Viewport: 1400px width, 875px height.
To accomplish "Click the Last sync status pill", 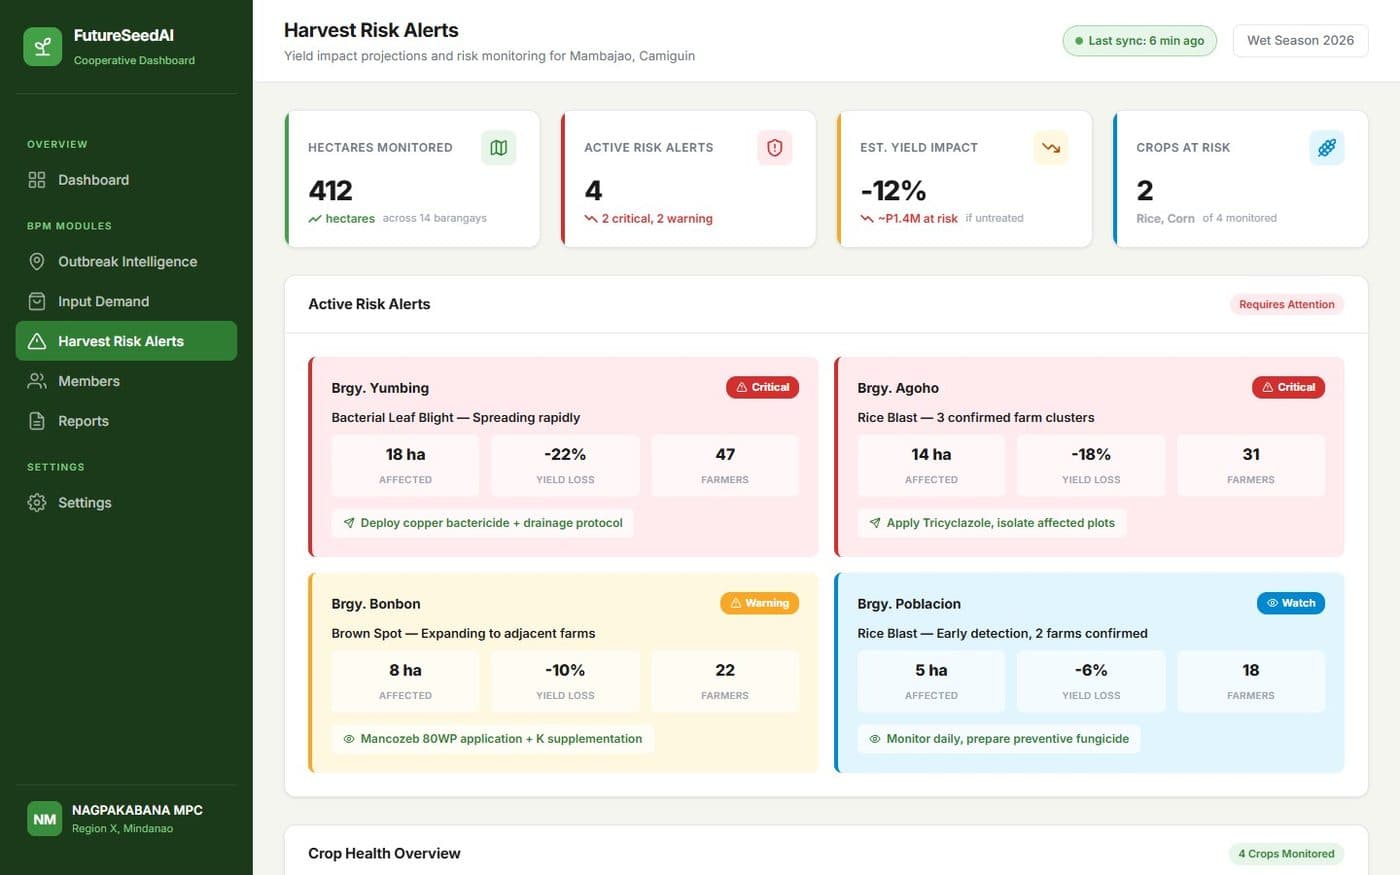I will (1139, 41).
